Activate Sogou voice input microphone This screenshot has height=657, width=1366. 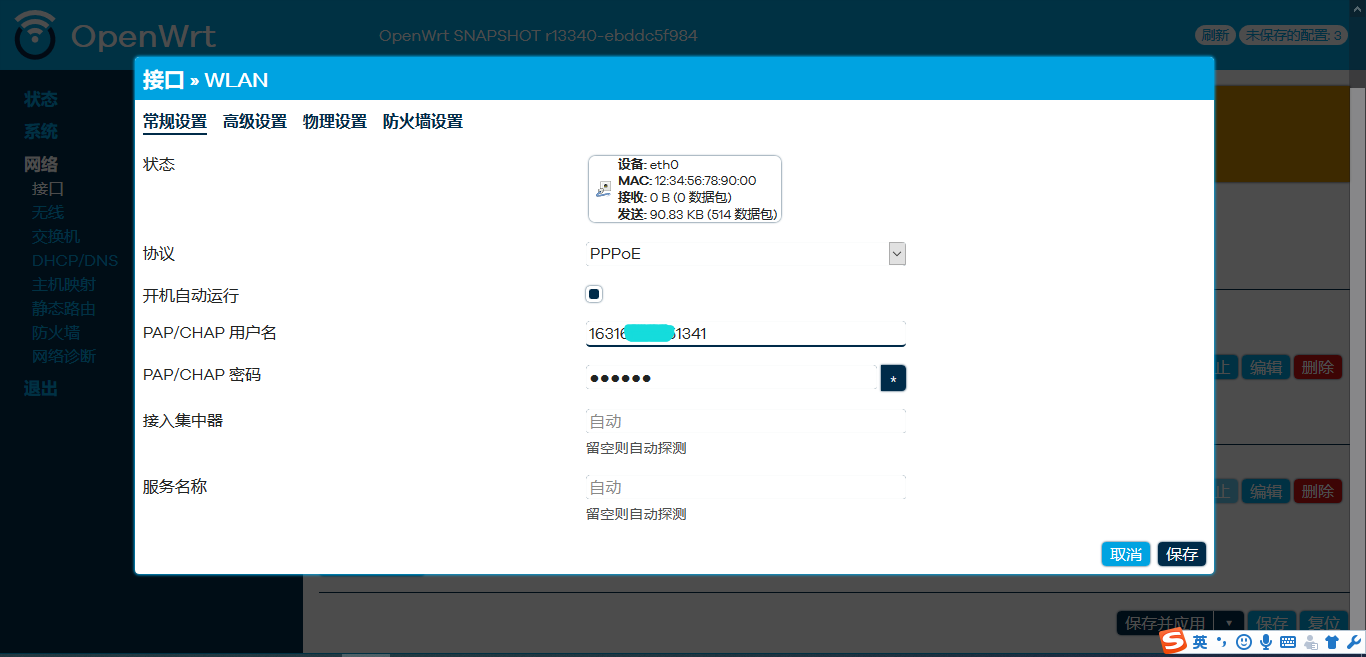[x=1266, y=642]
